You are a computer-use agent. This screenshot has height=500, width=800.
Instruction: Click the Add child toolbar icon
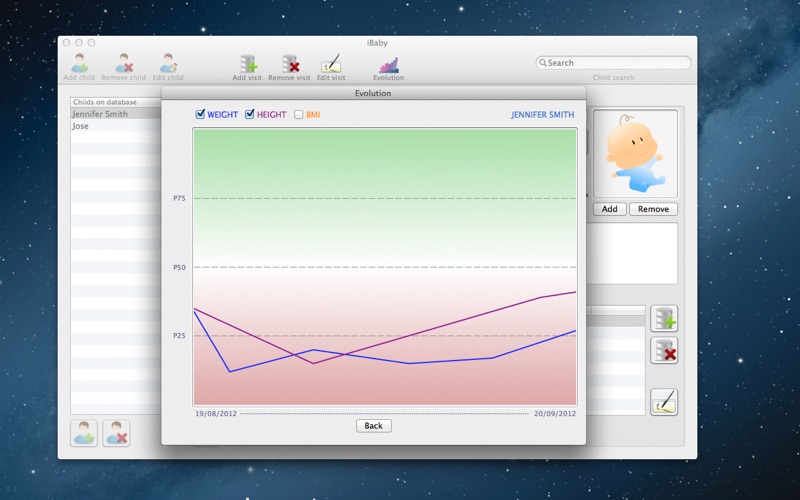click(x=79, y=63)
